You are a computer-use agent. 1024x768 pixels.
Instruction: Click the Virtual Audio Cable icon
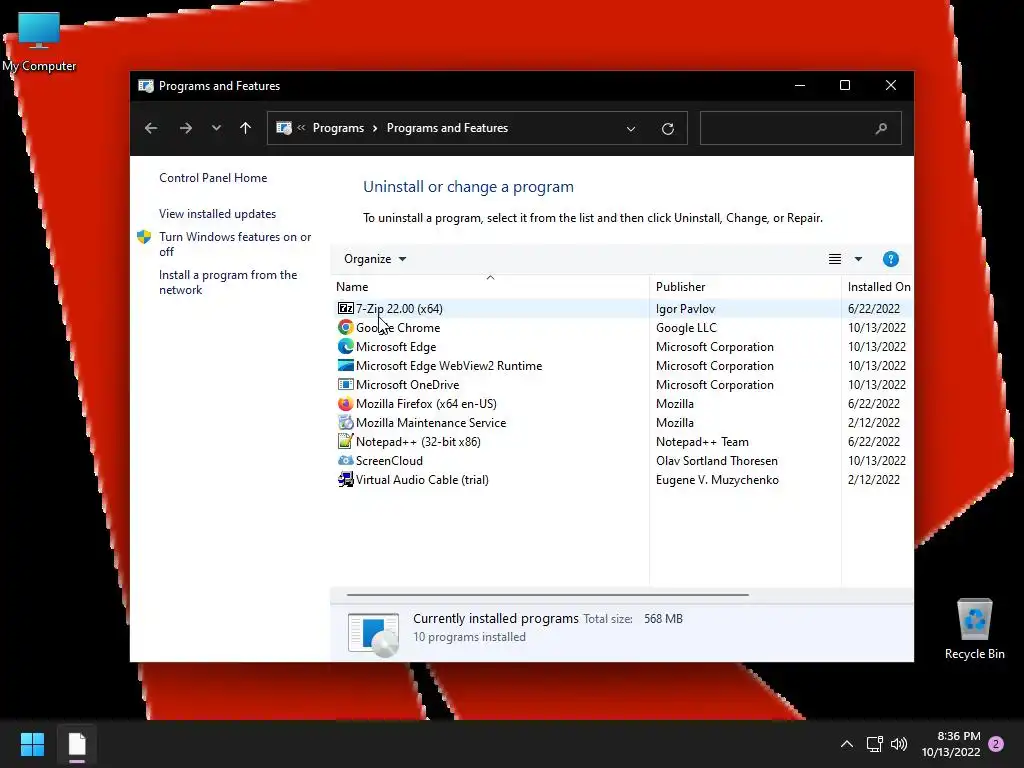point(345,479)
